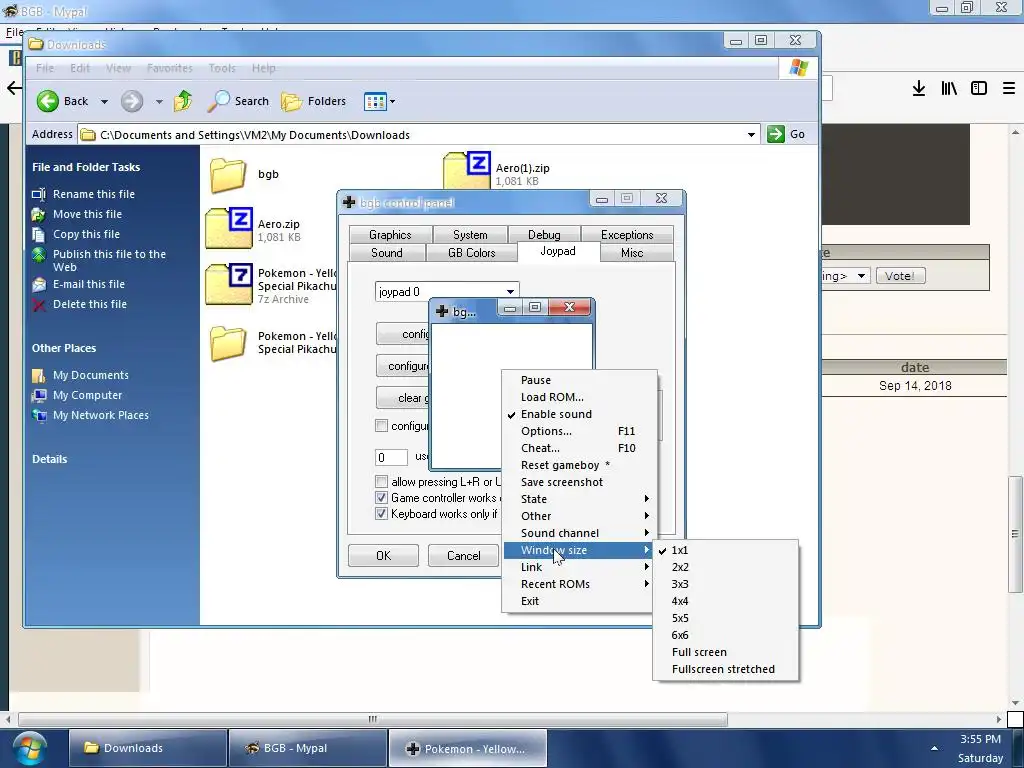Choose 2x2 window size
The image size is (1024, 768).
[x=725, y=567]
